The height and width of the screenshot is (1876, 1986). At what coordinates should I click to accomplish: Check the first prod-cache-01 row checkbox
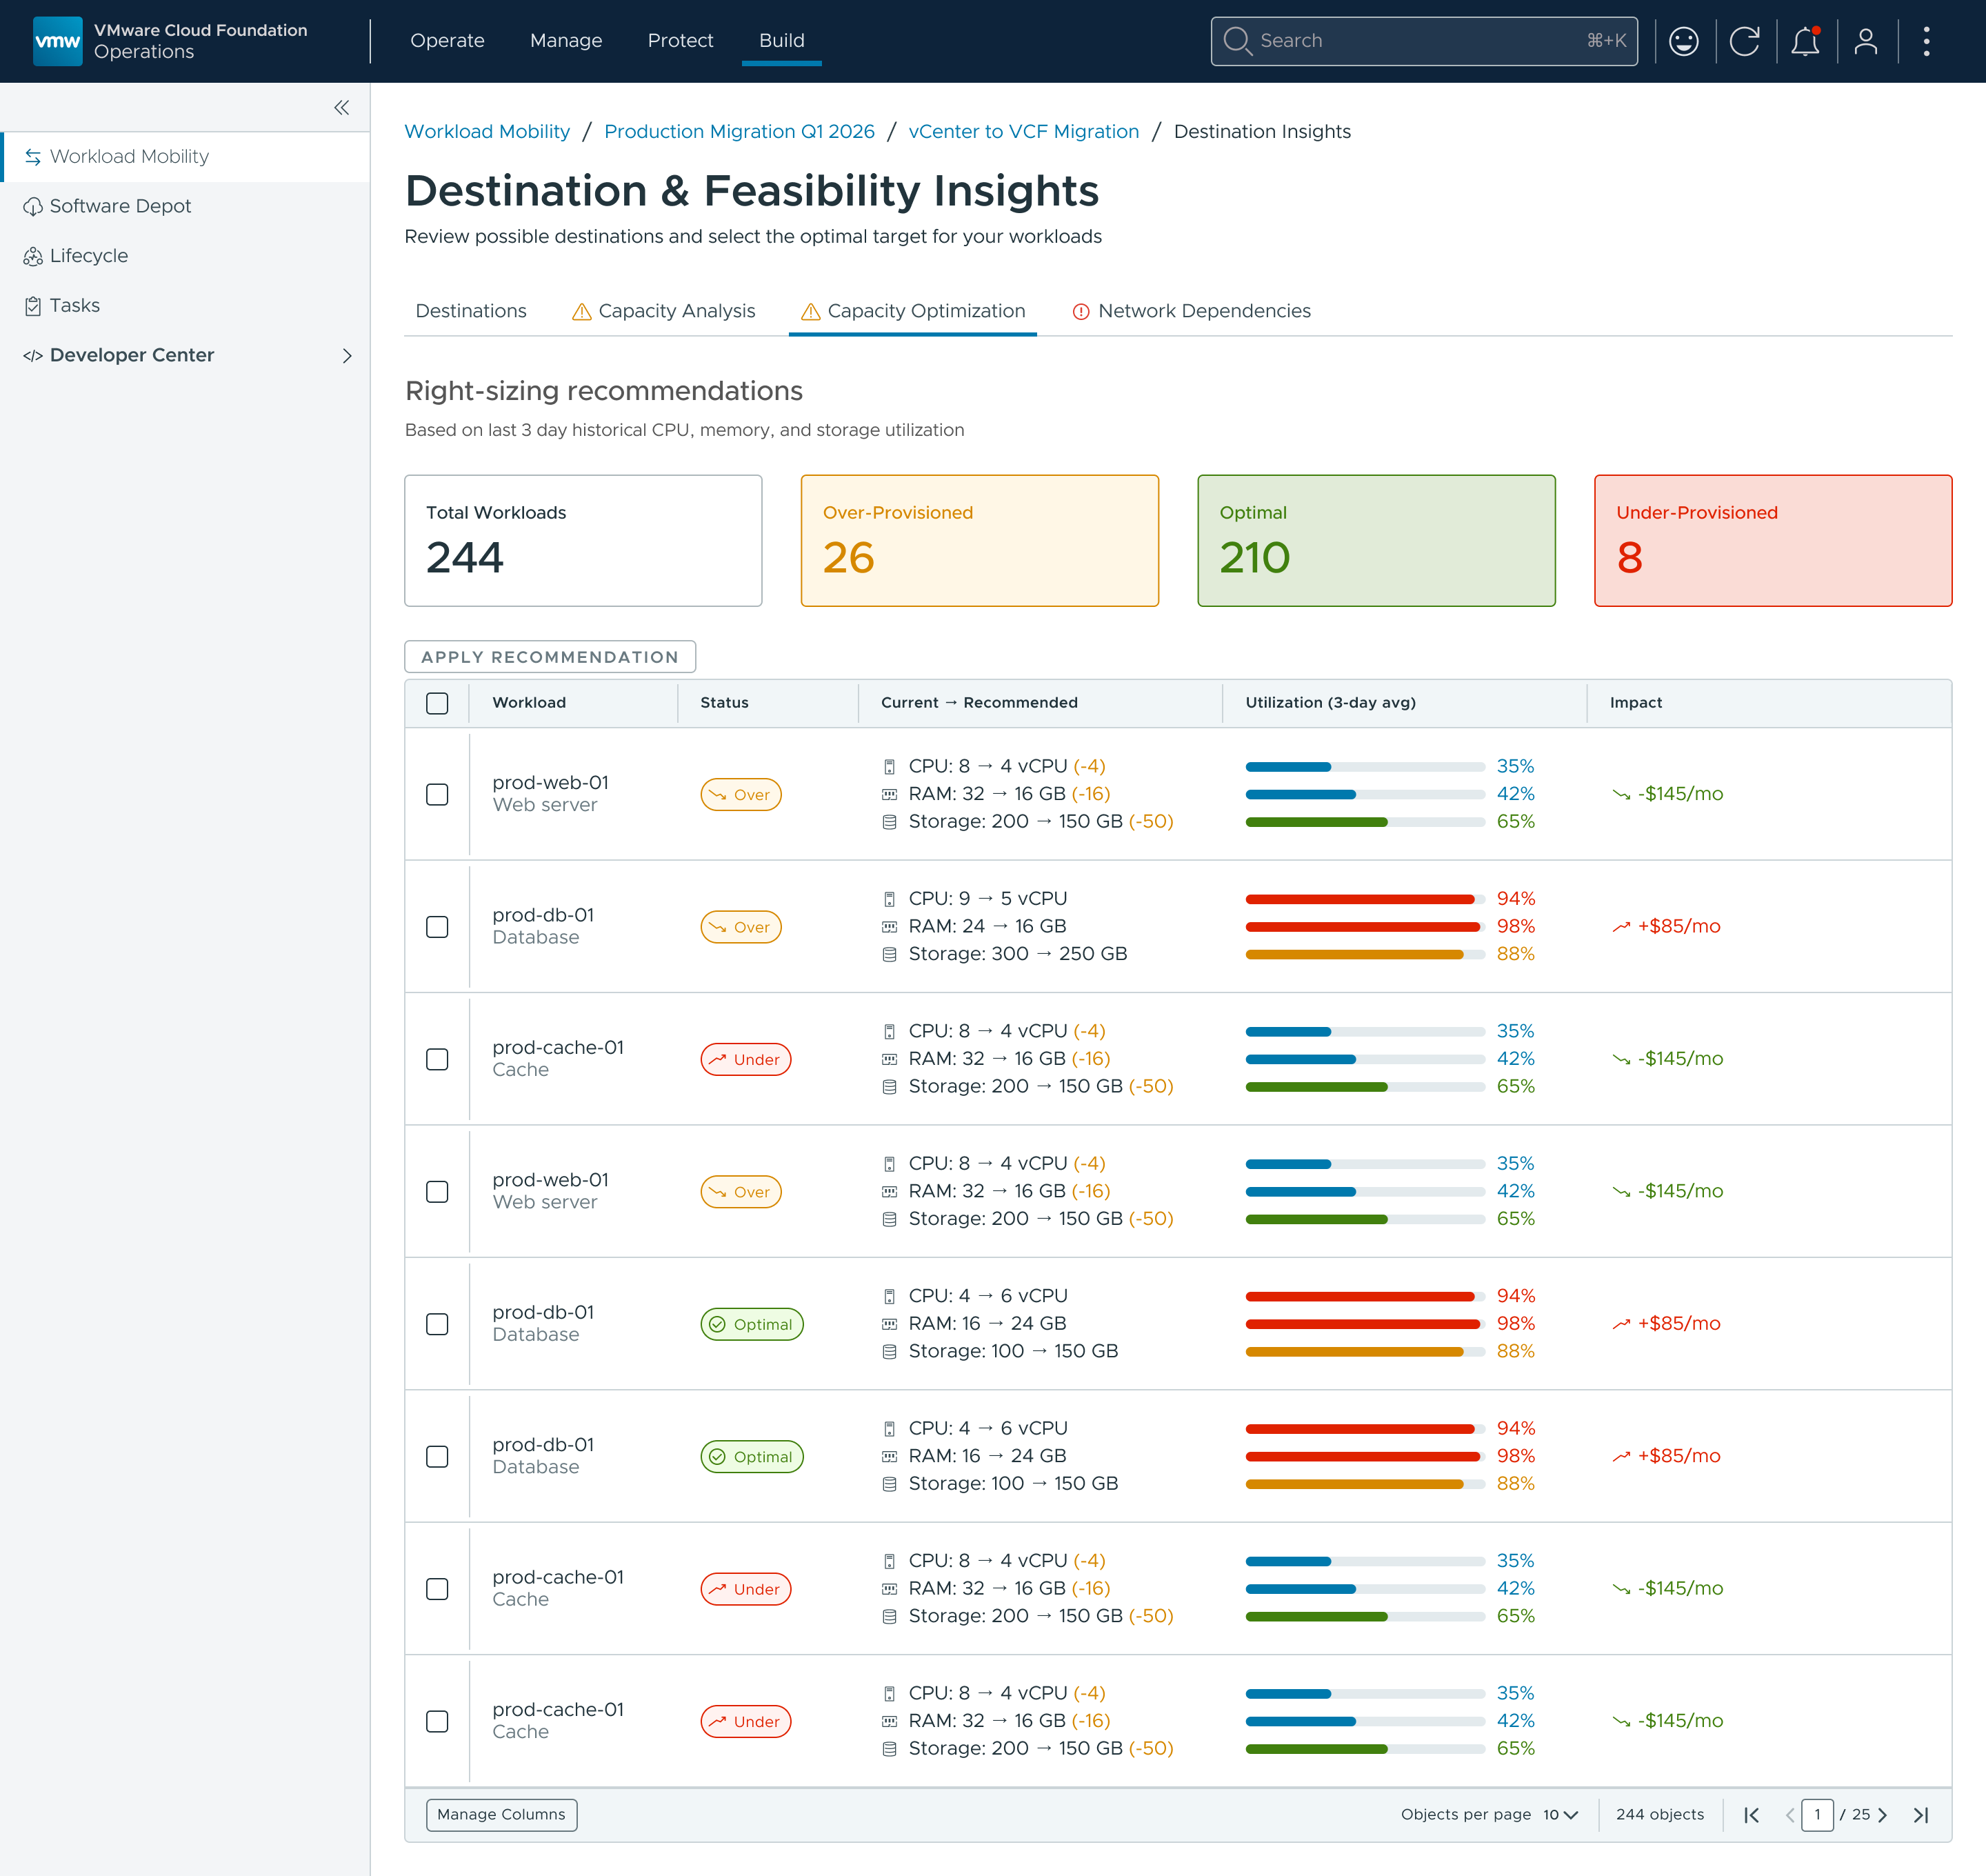pos(437,1059)
